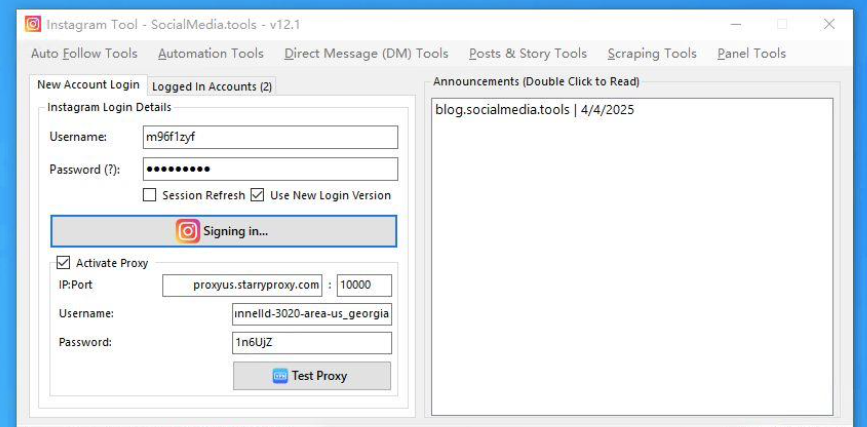Switch to Logged In Accounts (2) tab
Screen dimensions: 867x427
click(212, 87)
